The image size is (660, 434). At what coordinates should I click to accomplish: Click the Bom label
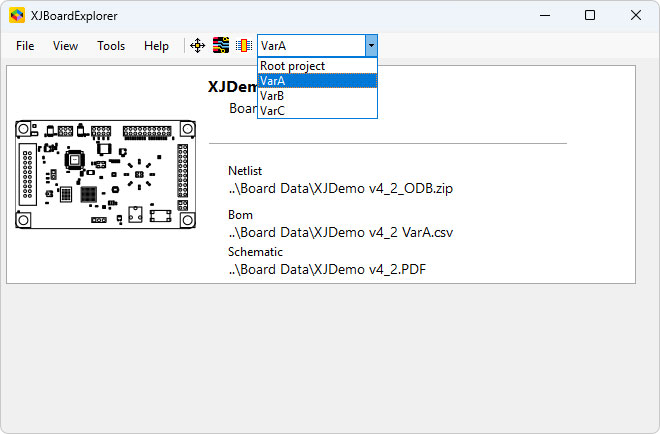pyautogui.click(x=240, y=215)
